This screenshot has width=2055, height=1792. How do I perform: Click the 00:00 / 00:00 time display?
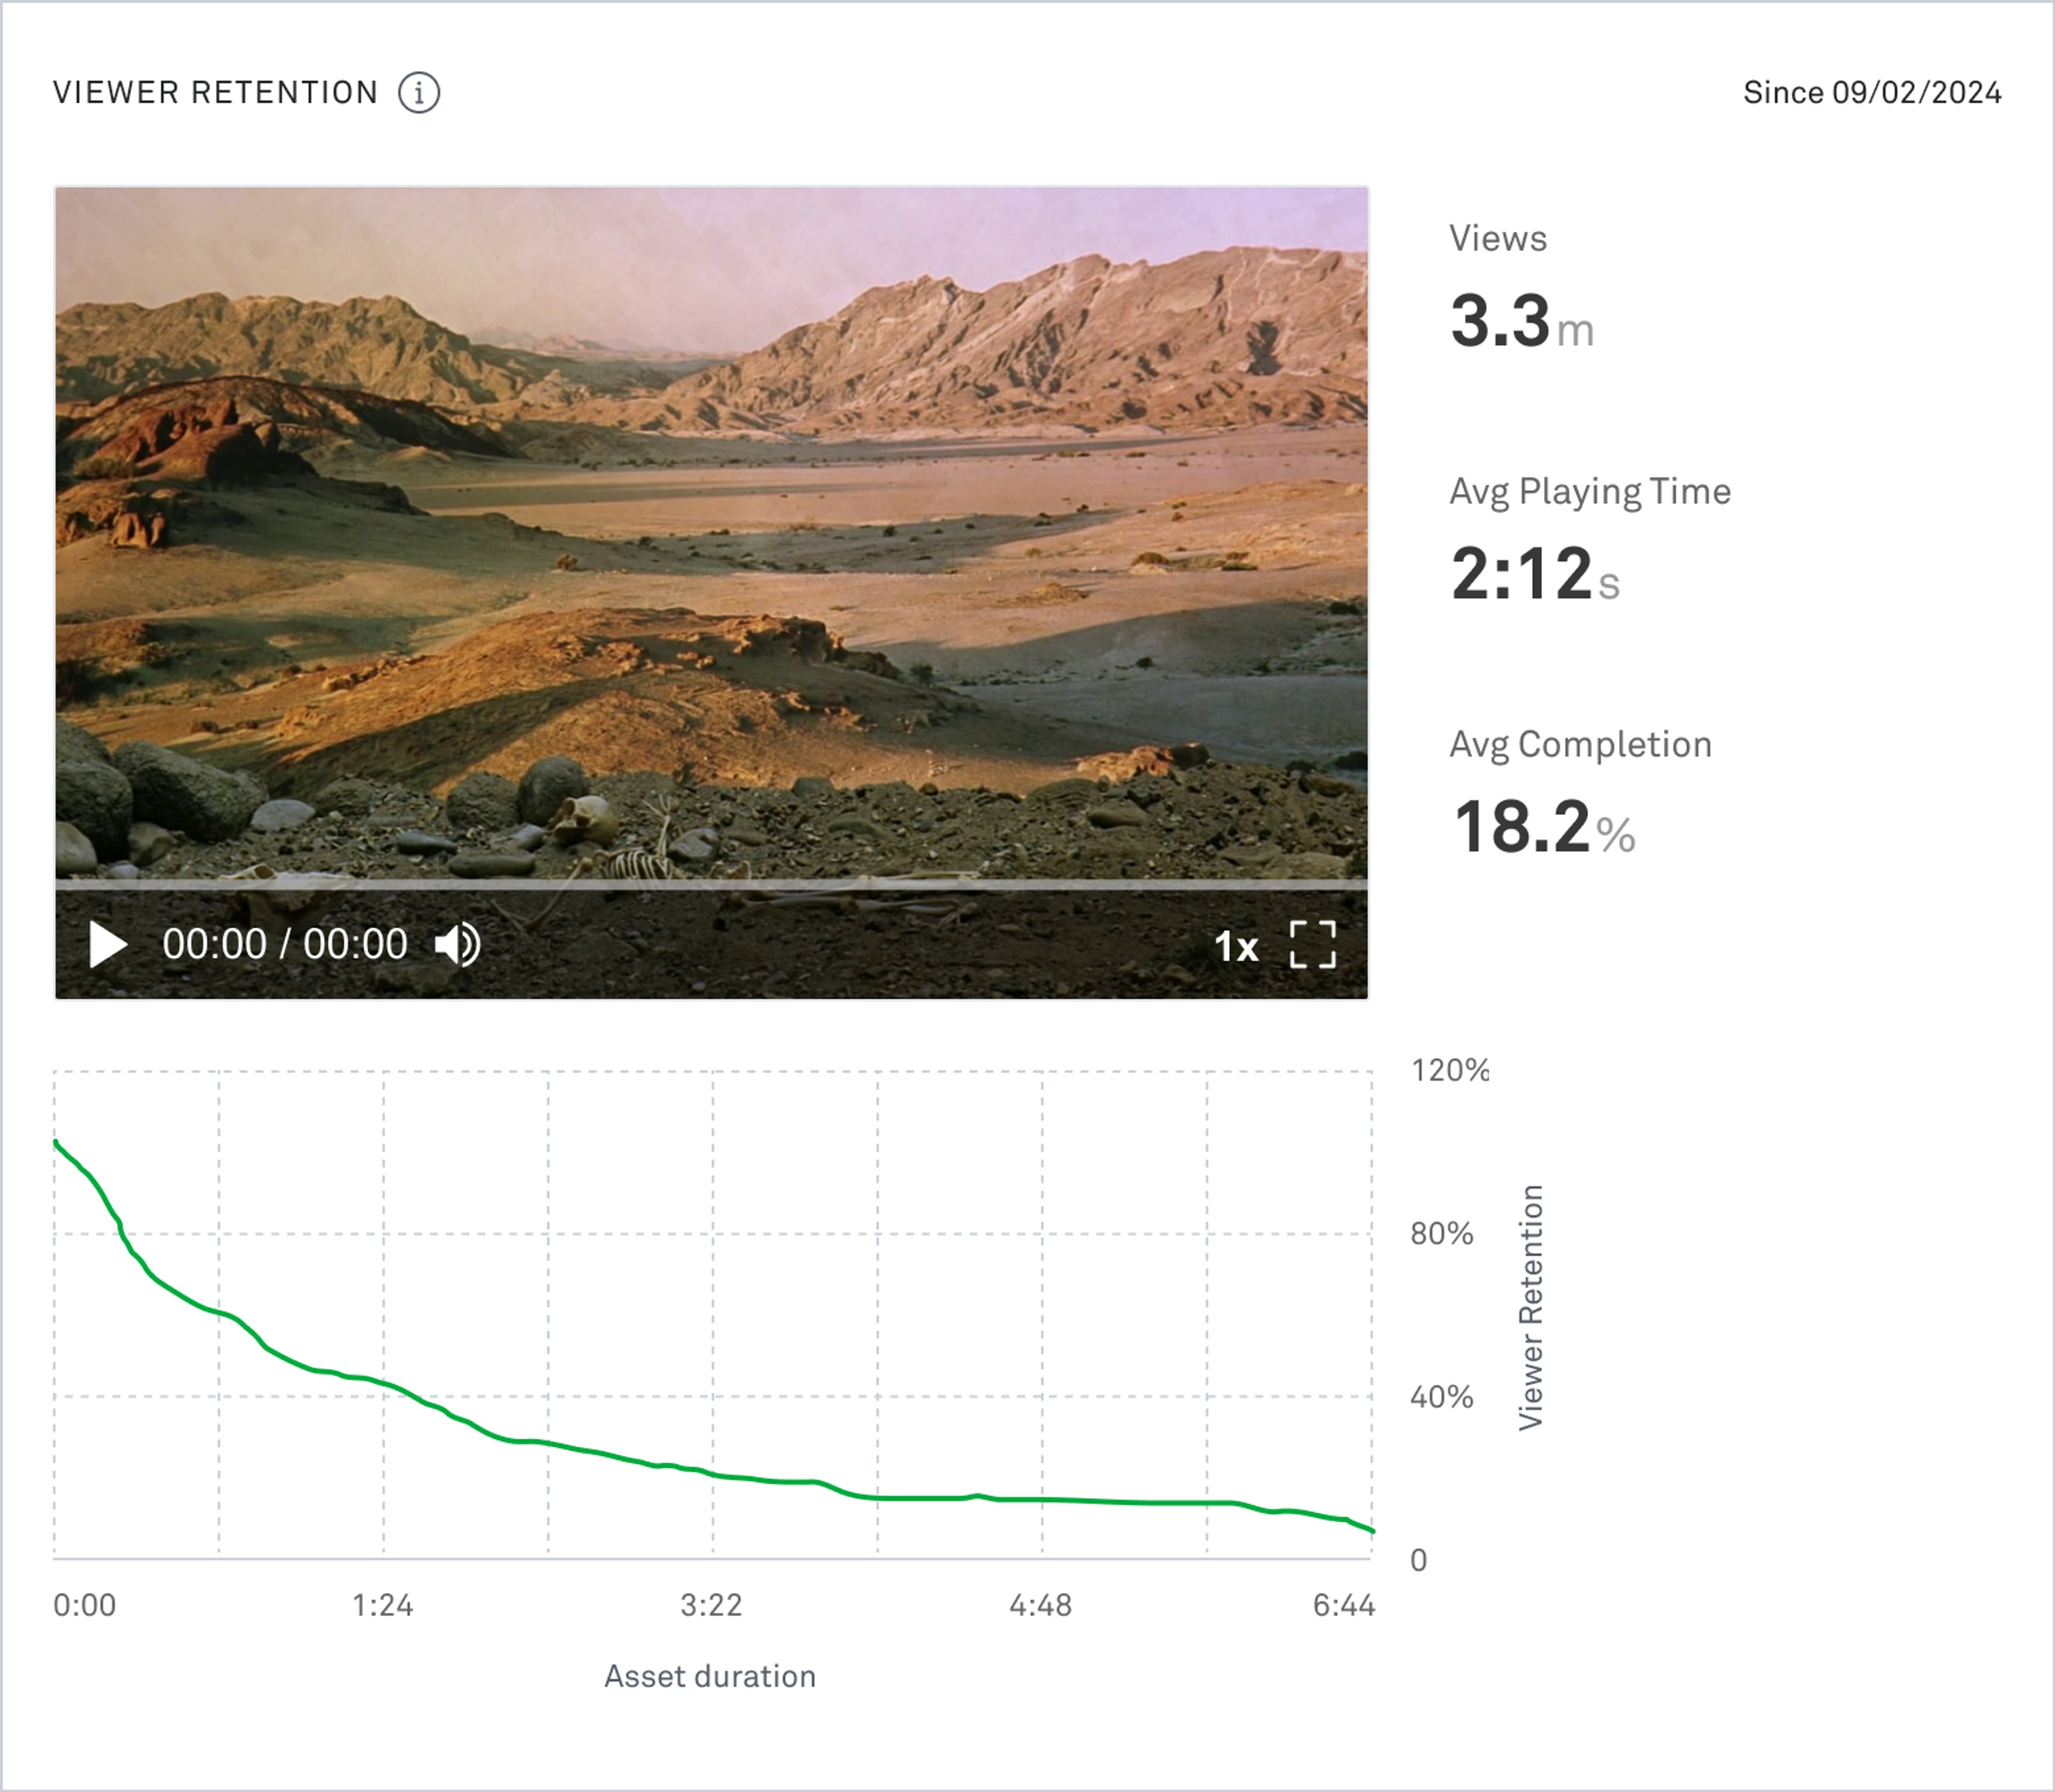click(x=285, y=944)
